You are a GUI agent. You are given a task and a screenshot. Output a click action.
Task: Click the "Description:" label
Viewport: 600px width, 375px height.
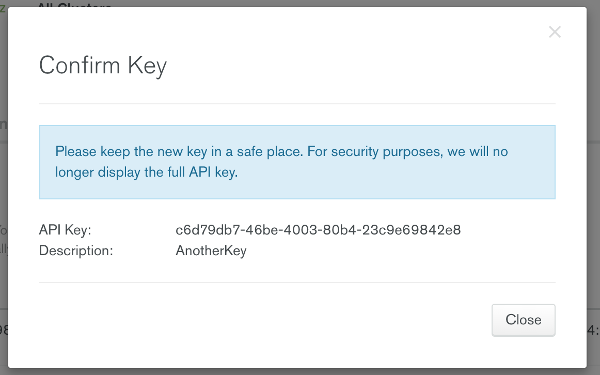tap(76, 251)
